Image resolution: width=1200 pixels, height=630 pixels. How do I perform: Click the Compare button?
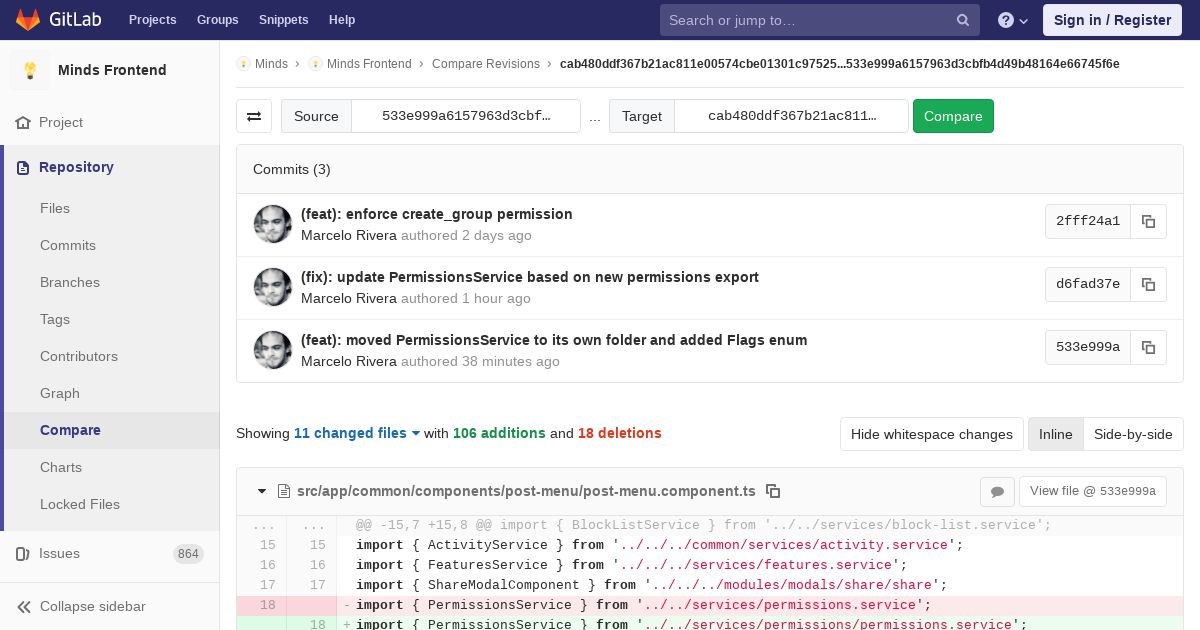pyautogui.click(x=953, y=116)
